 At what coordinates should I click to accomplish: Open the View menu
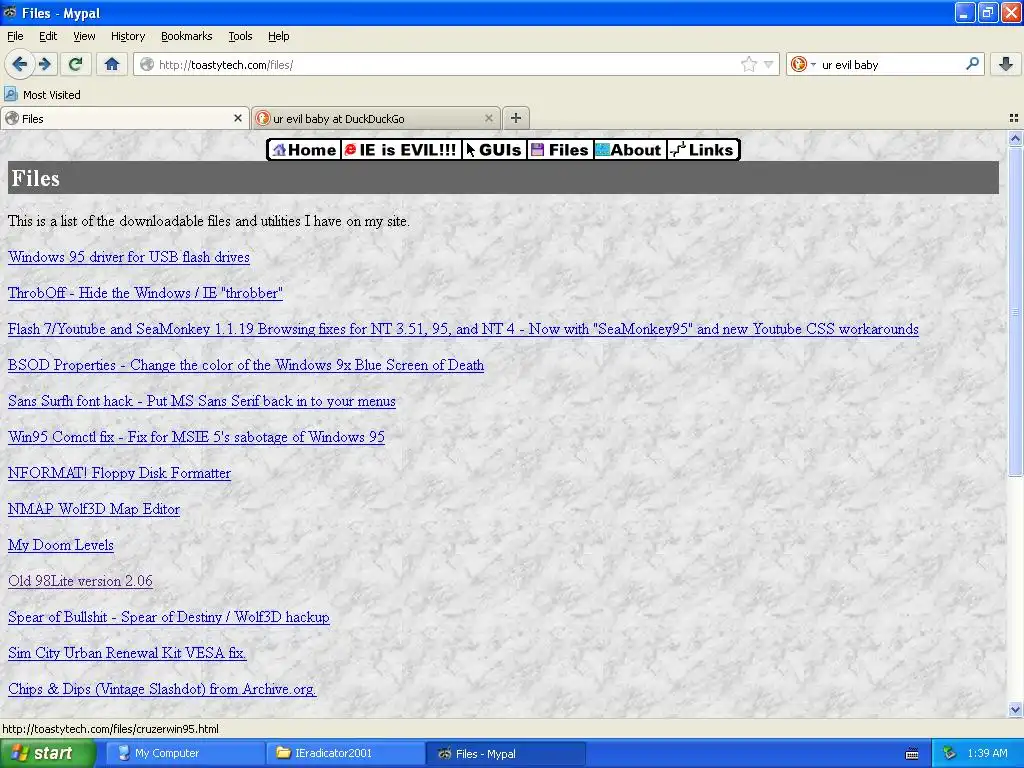(84, 36)
